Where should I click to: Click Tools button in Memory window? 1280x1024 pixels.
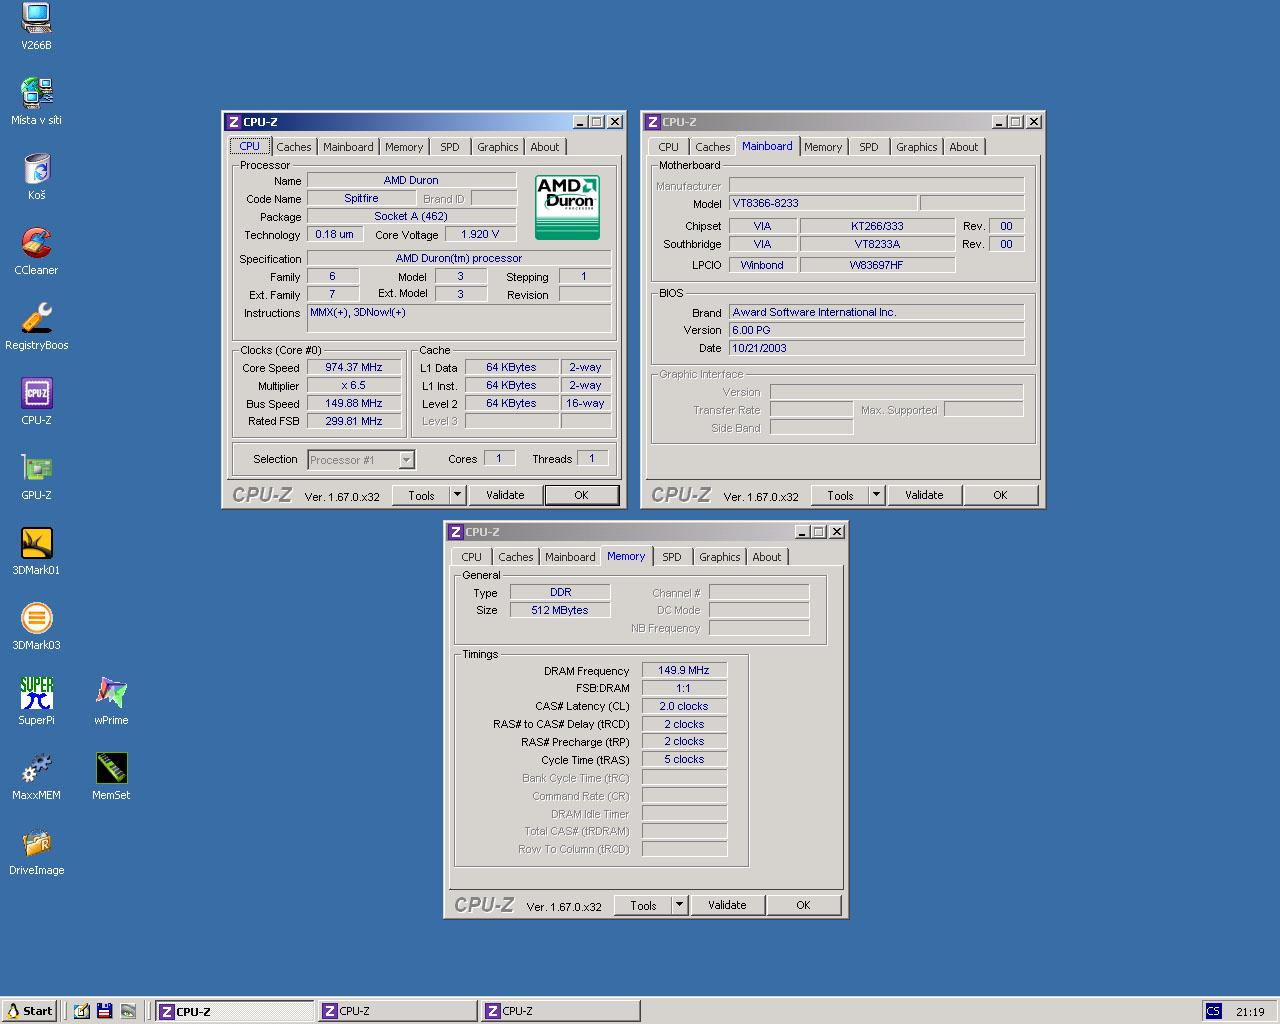pos(643,905)
